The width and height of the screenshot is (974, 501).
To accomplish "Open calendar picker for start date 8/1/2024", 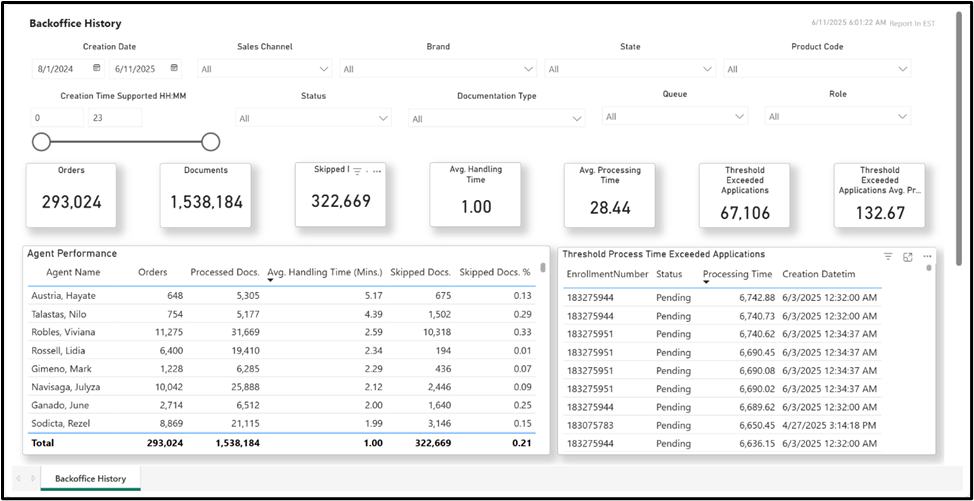I will click(96, 68).
